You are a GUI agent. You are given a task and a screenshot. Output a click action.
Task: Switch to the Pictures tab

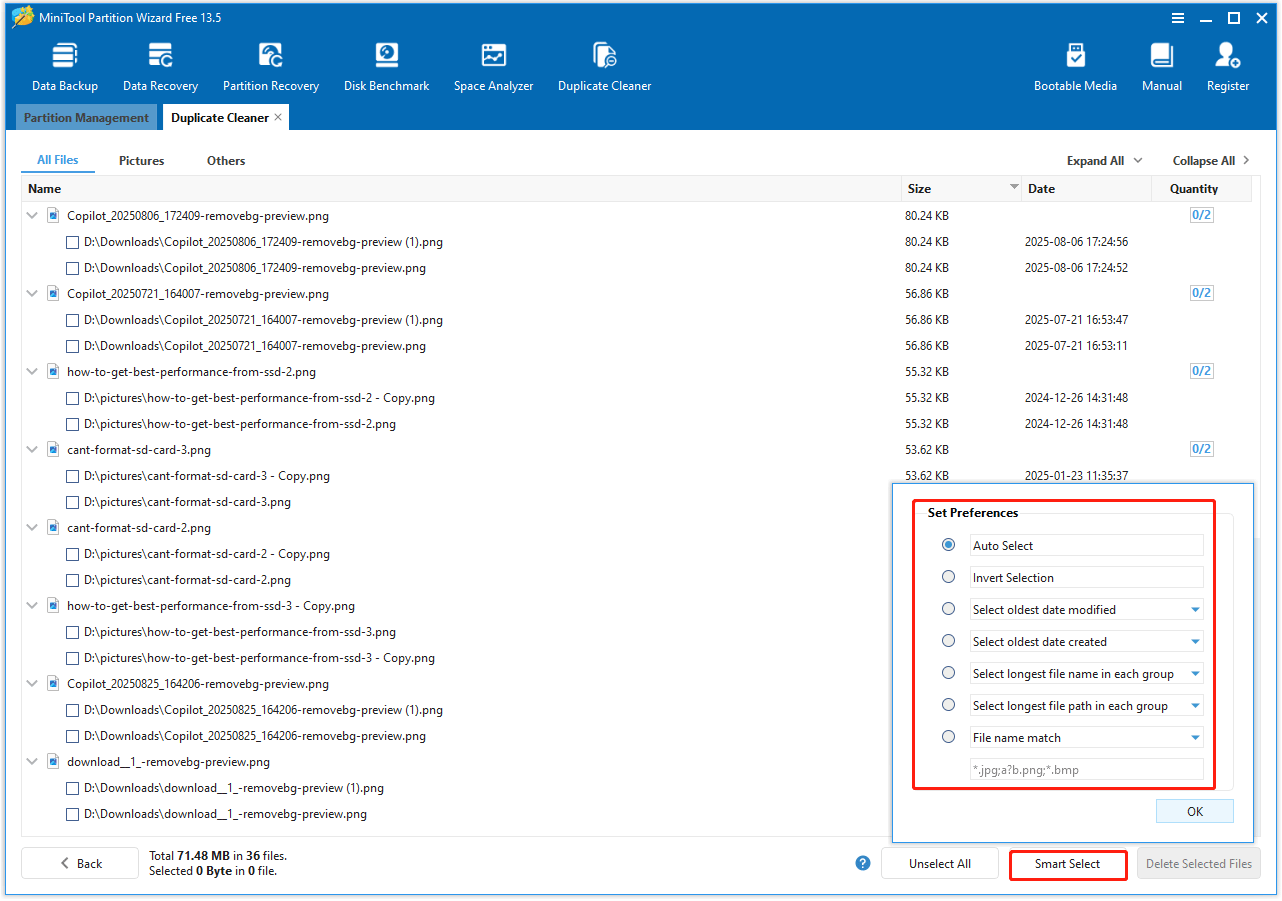141,160
